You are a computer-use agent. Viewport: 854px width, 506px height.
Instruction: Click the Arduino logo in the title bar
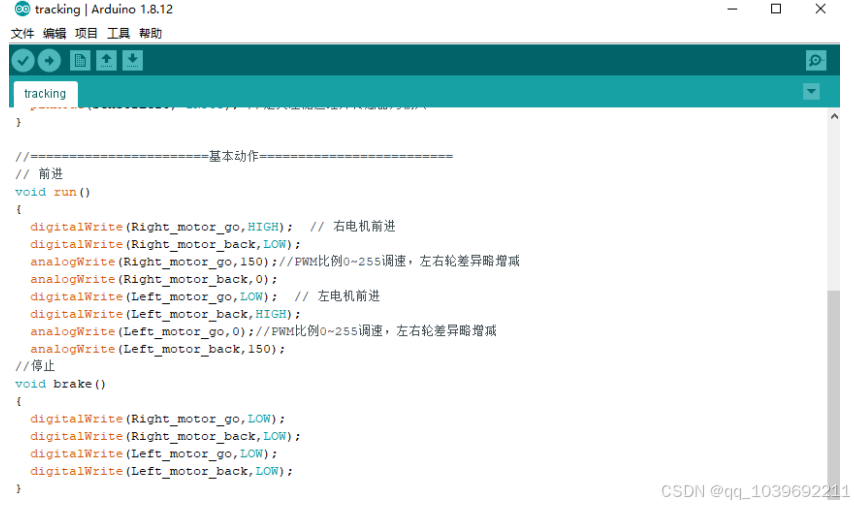click(22, 9)
